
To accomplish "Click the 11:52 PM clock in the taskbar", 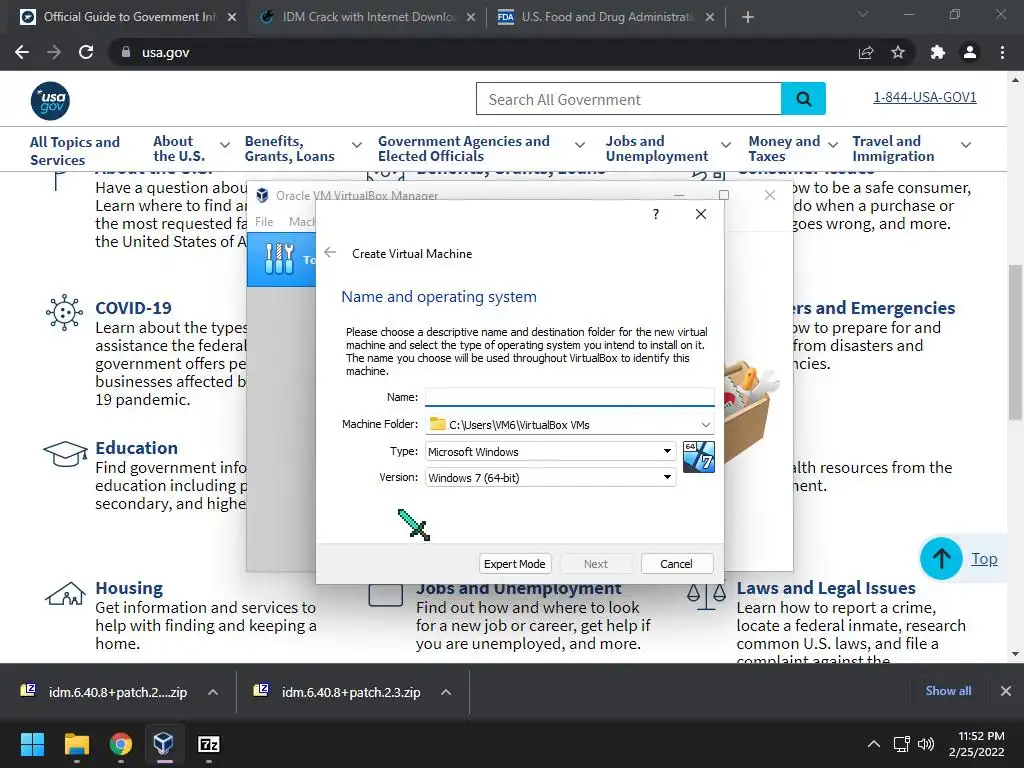I will [981, 736].
